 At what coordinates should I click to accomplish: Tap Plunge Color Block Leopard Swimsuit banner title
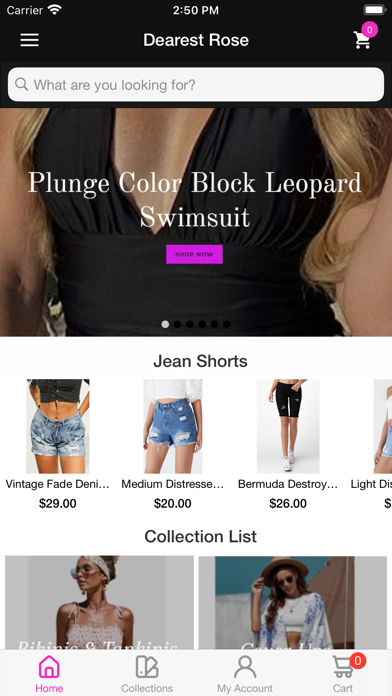point(194,200)
